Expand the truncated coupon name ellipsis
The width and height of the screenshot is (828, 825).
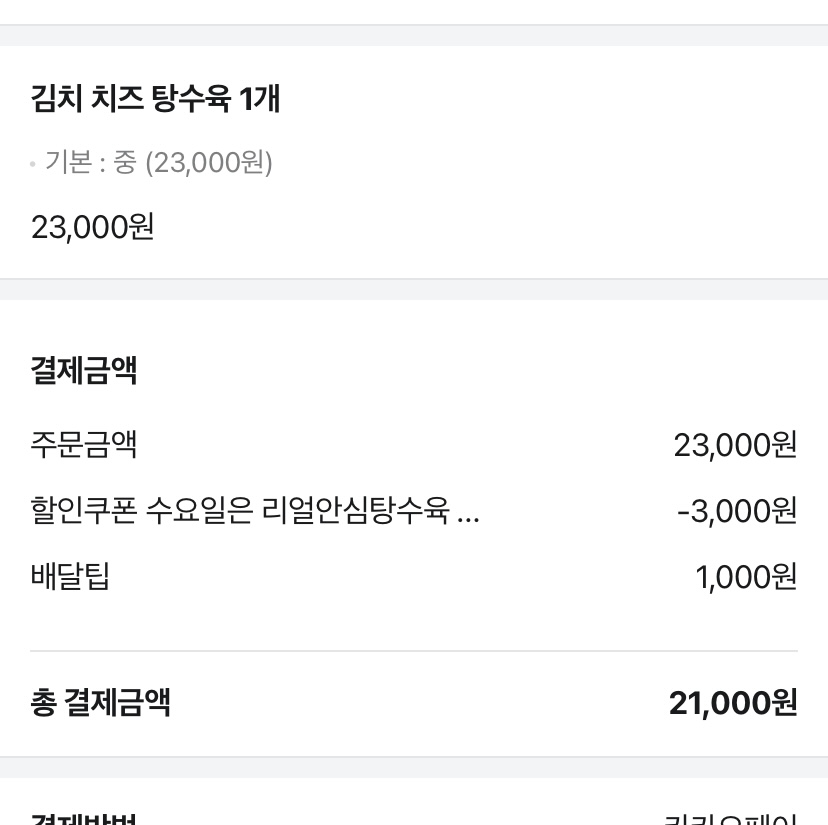(x=467, y=513)
